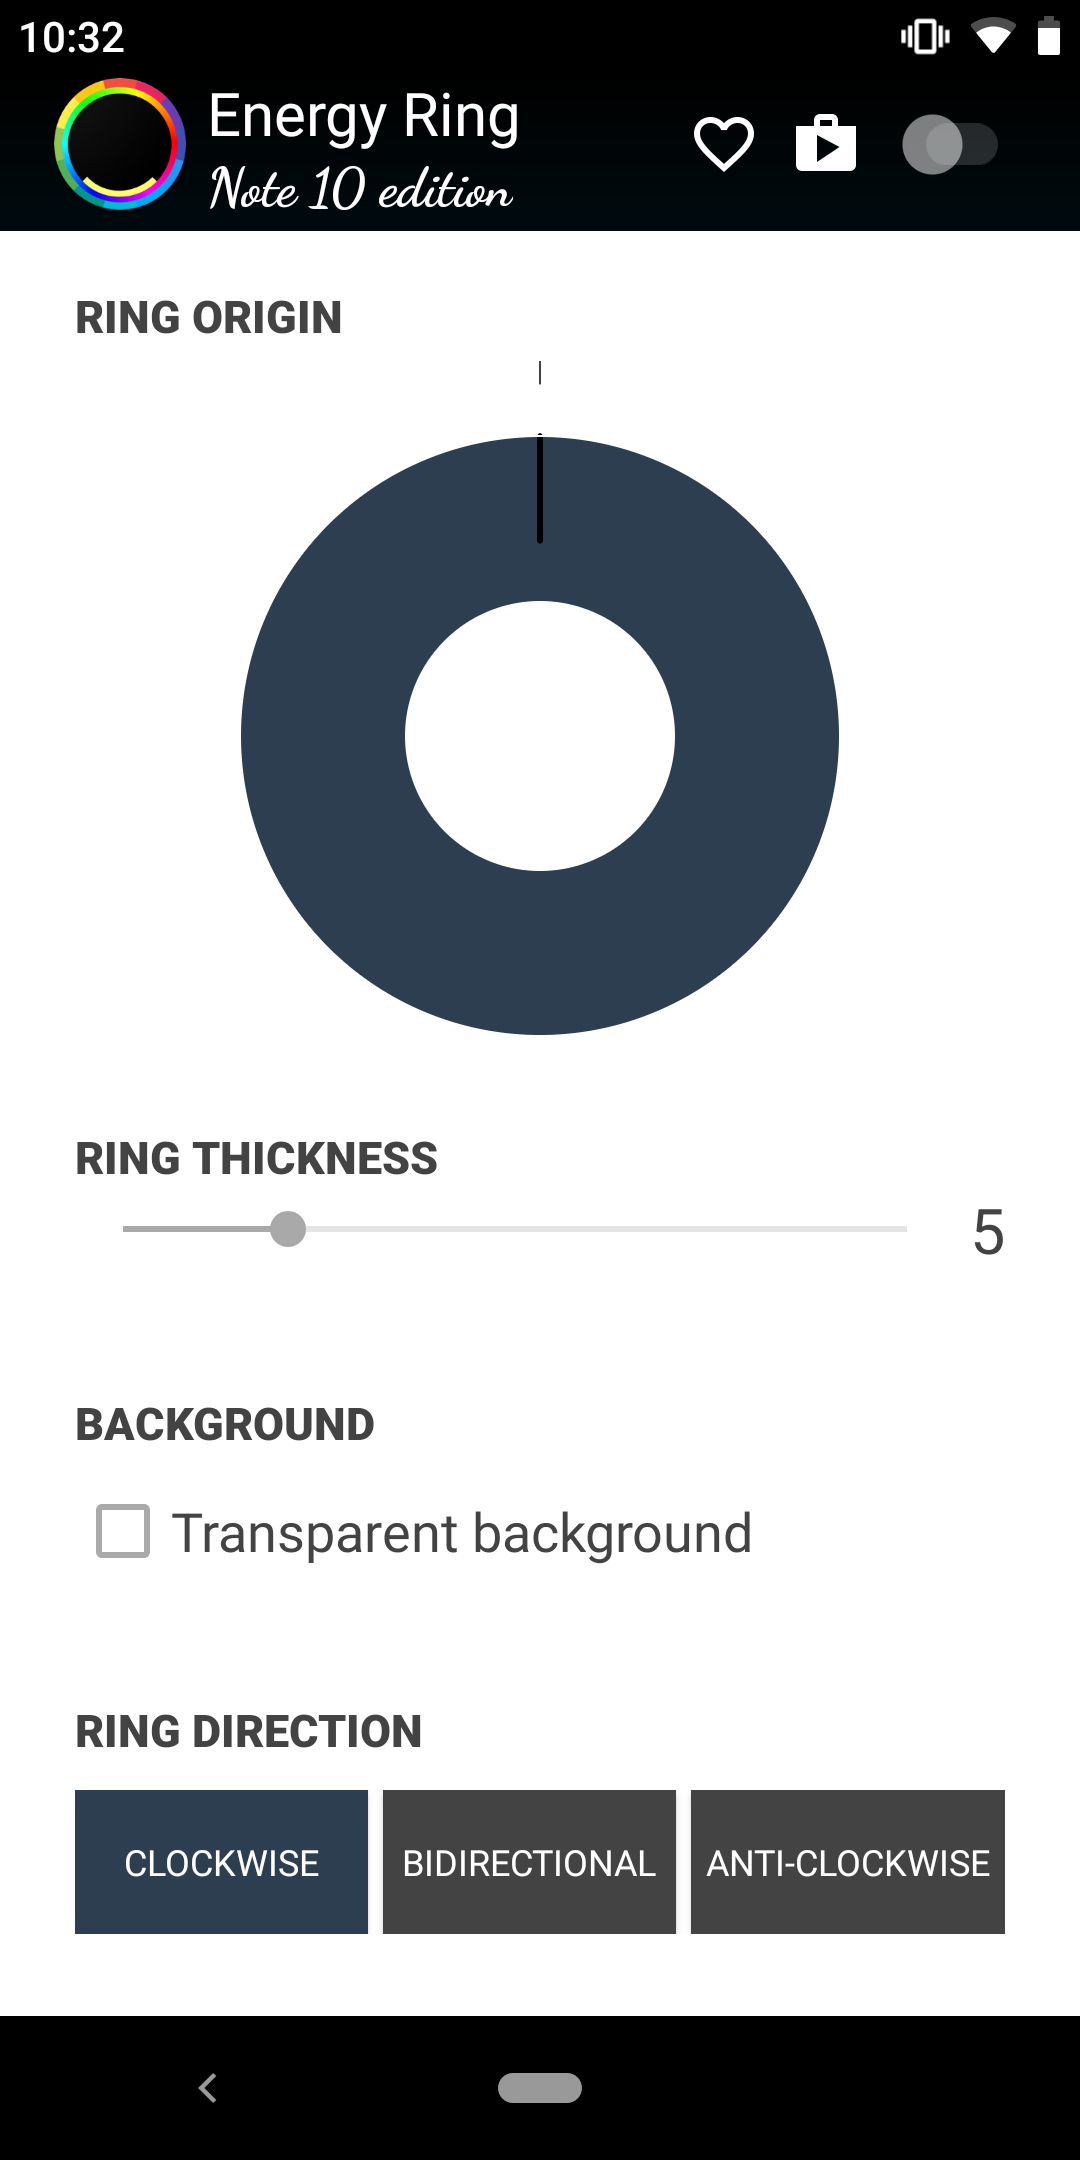
Task: Click the ring origin marker line
Action: 540,488
